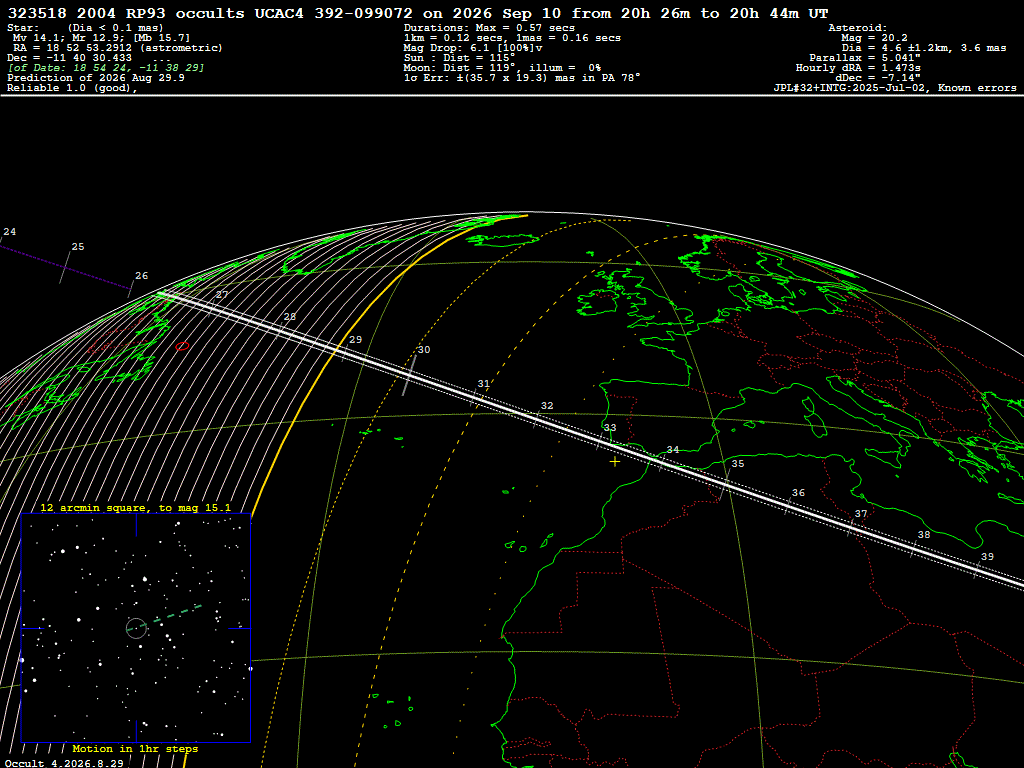Click 'Motion in 1hr steps' label
The image size is (1024, 768).
click(135, 748)
